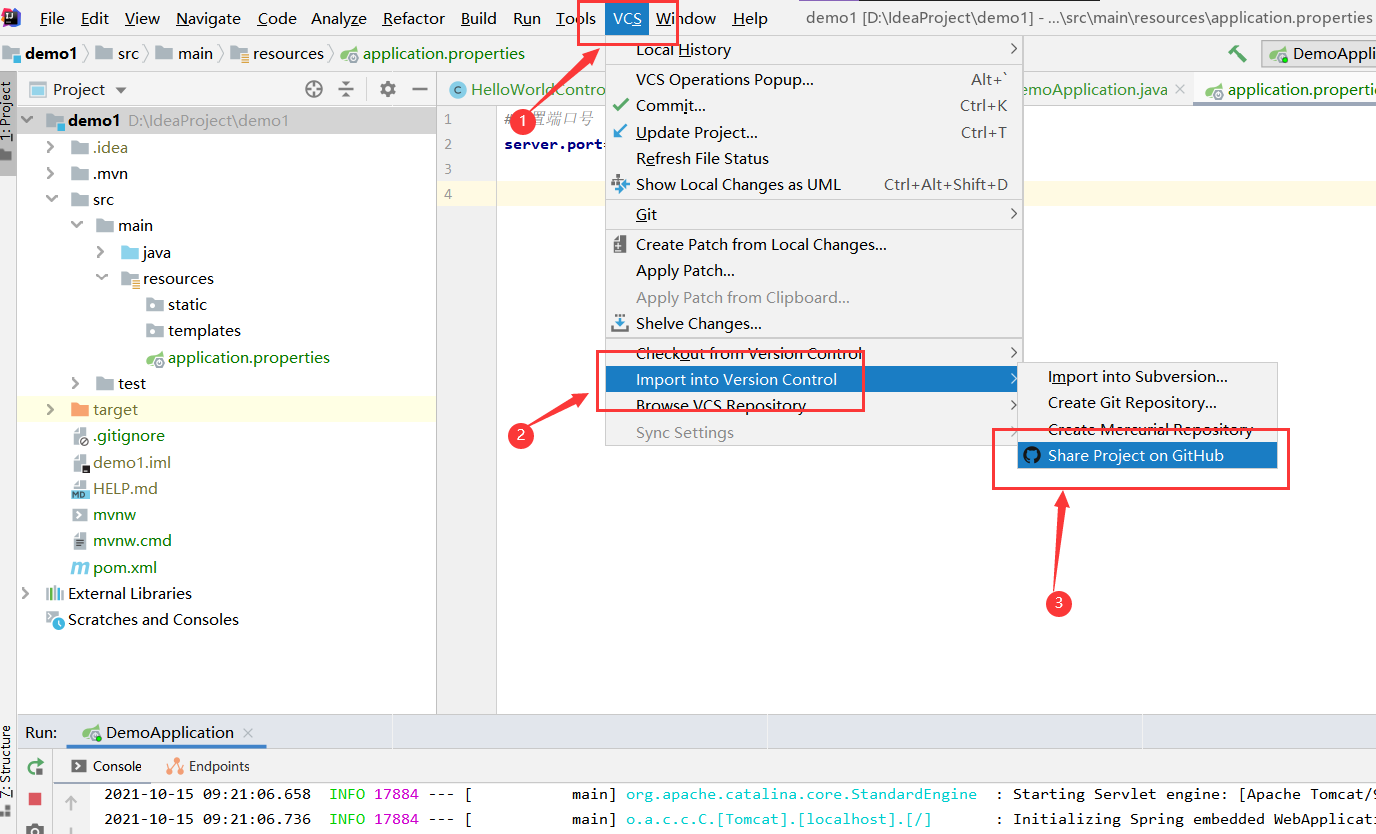Open the Structure tool window stripe

tap(7, 763)
